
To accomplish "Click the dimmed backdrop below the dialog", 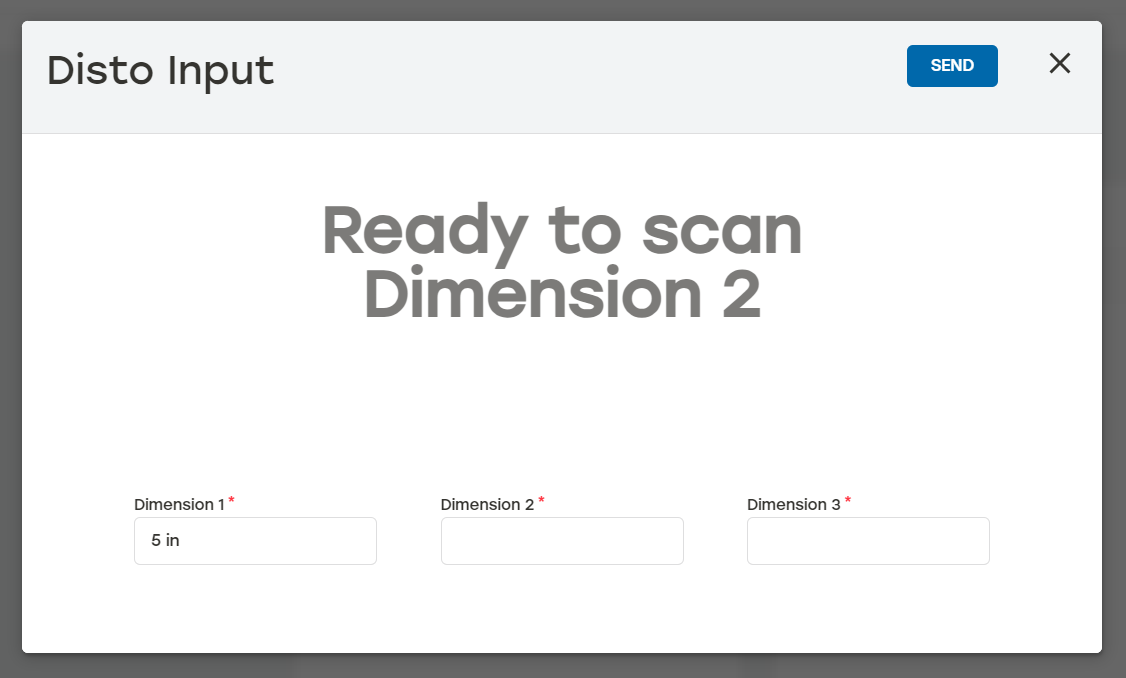I will tap(562, 666).
